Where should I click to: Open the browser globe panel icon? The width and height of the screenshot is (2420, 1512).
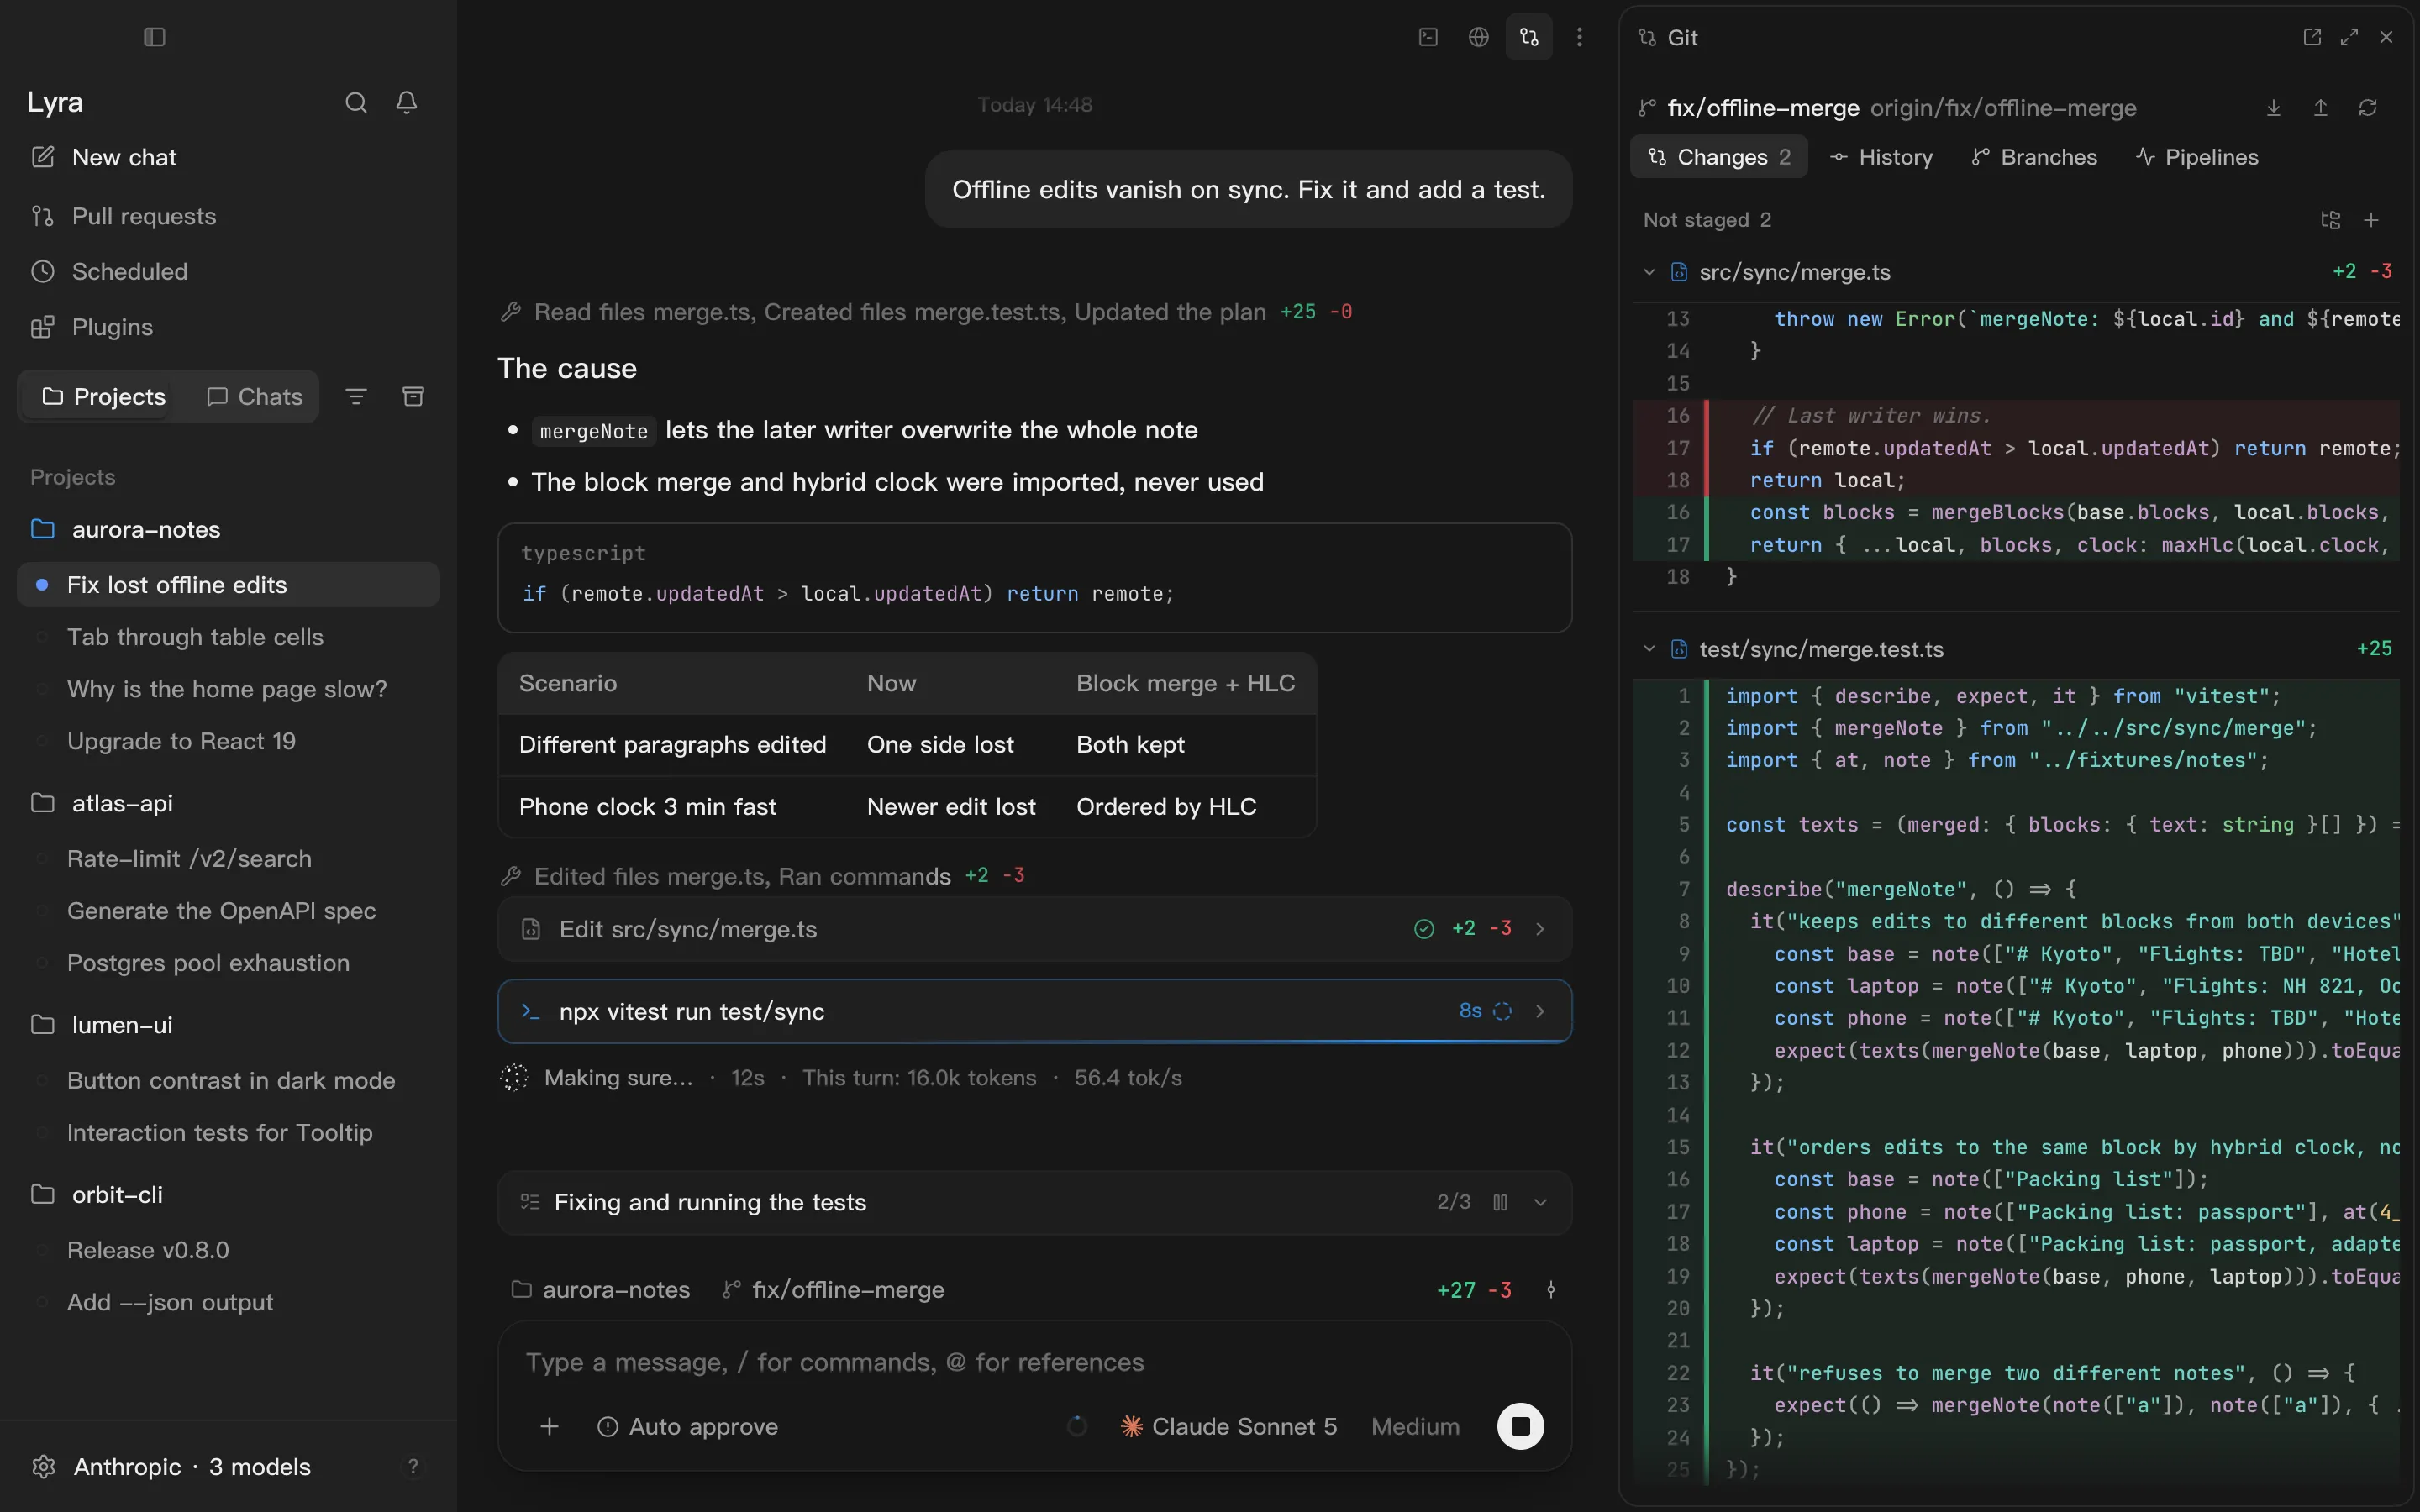coord(1478,37)
